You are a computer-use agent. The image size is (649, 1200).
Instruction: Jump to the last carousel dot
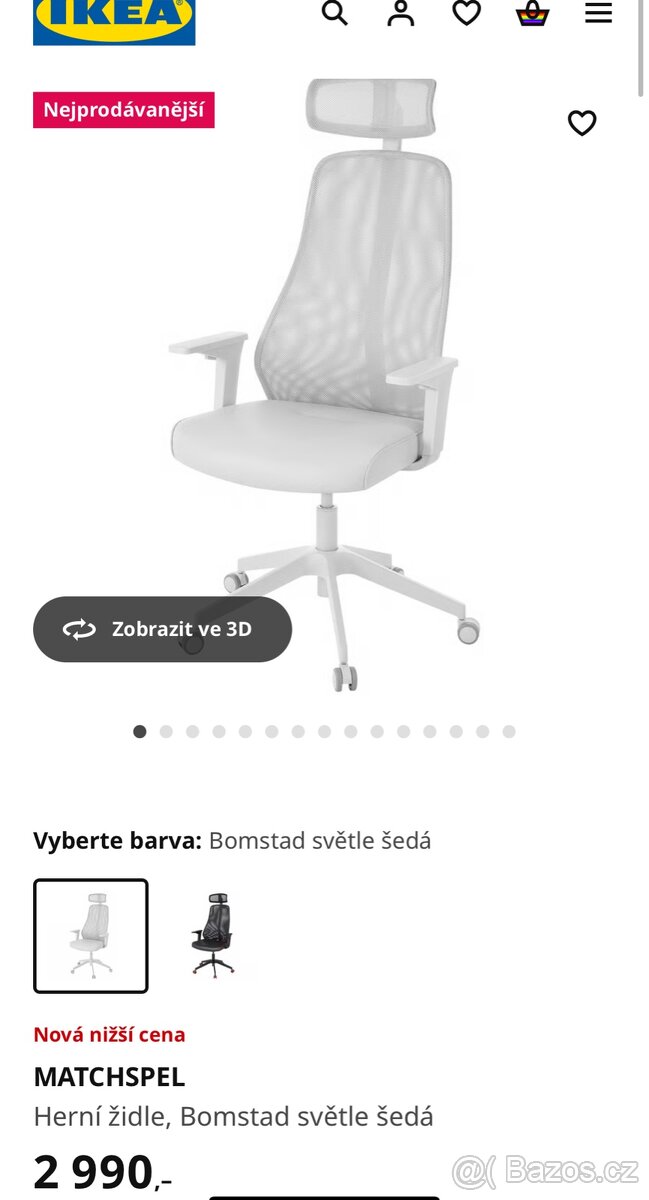(x=509, y=732)
